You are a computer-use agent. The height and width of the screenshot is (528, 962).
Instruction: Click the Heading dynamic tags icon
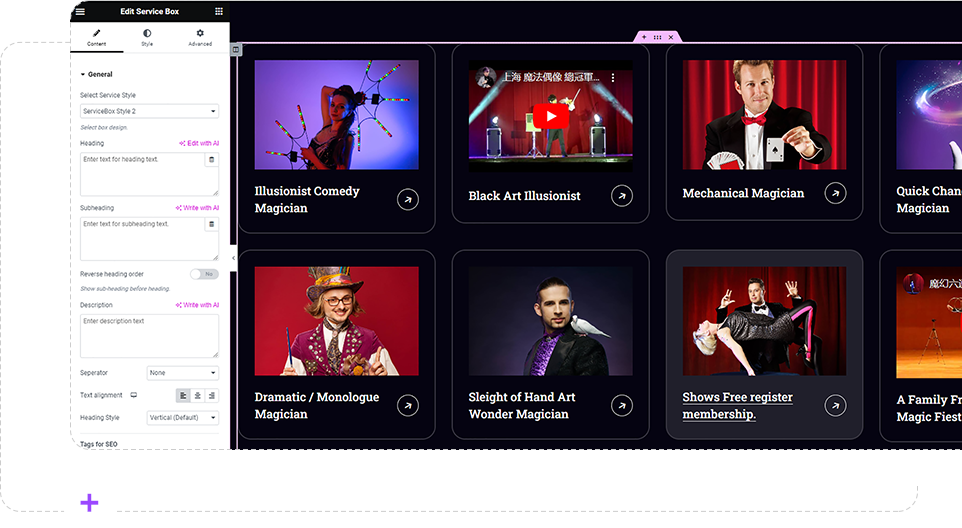(x=212, y=159)
